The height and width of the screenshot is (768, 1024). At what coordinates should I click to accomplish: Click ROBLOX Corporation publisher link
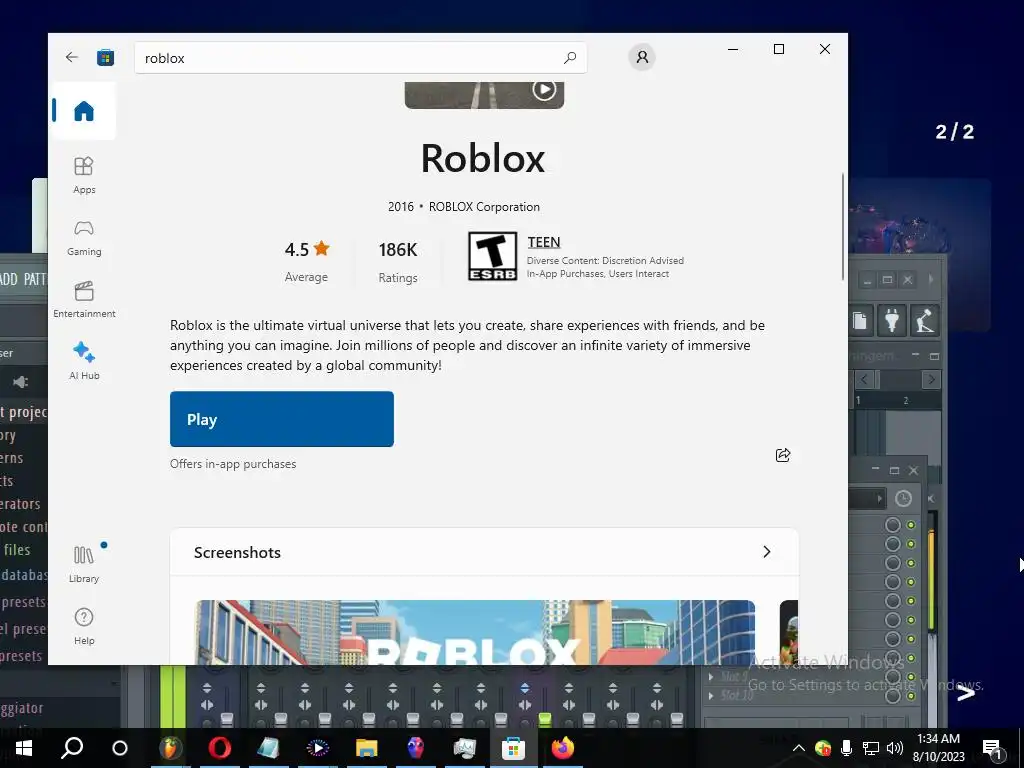pyautogui.click(x=484, y=207)
